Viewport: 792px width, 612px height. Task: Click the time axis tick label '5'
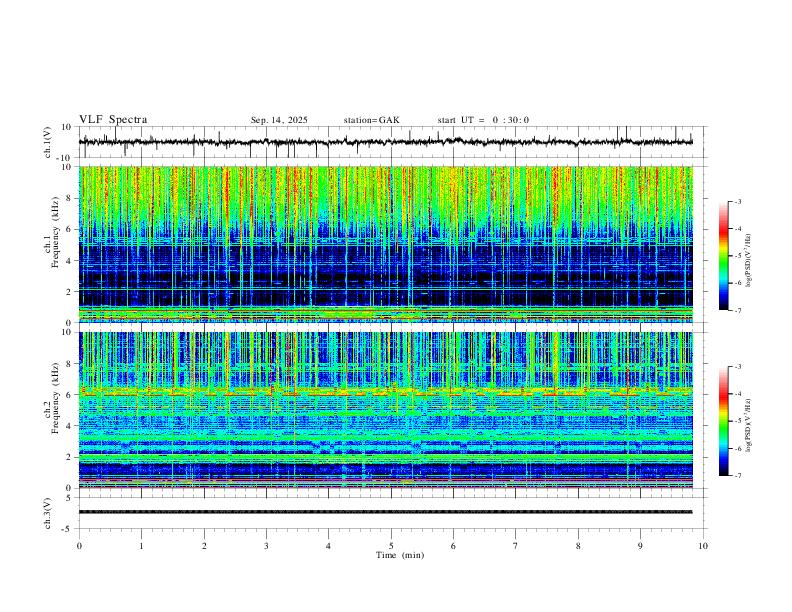[391, 546]
